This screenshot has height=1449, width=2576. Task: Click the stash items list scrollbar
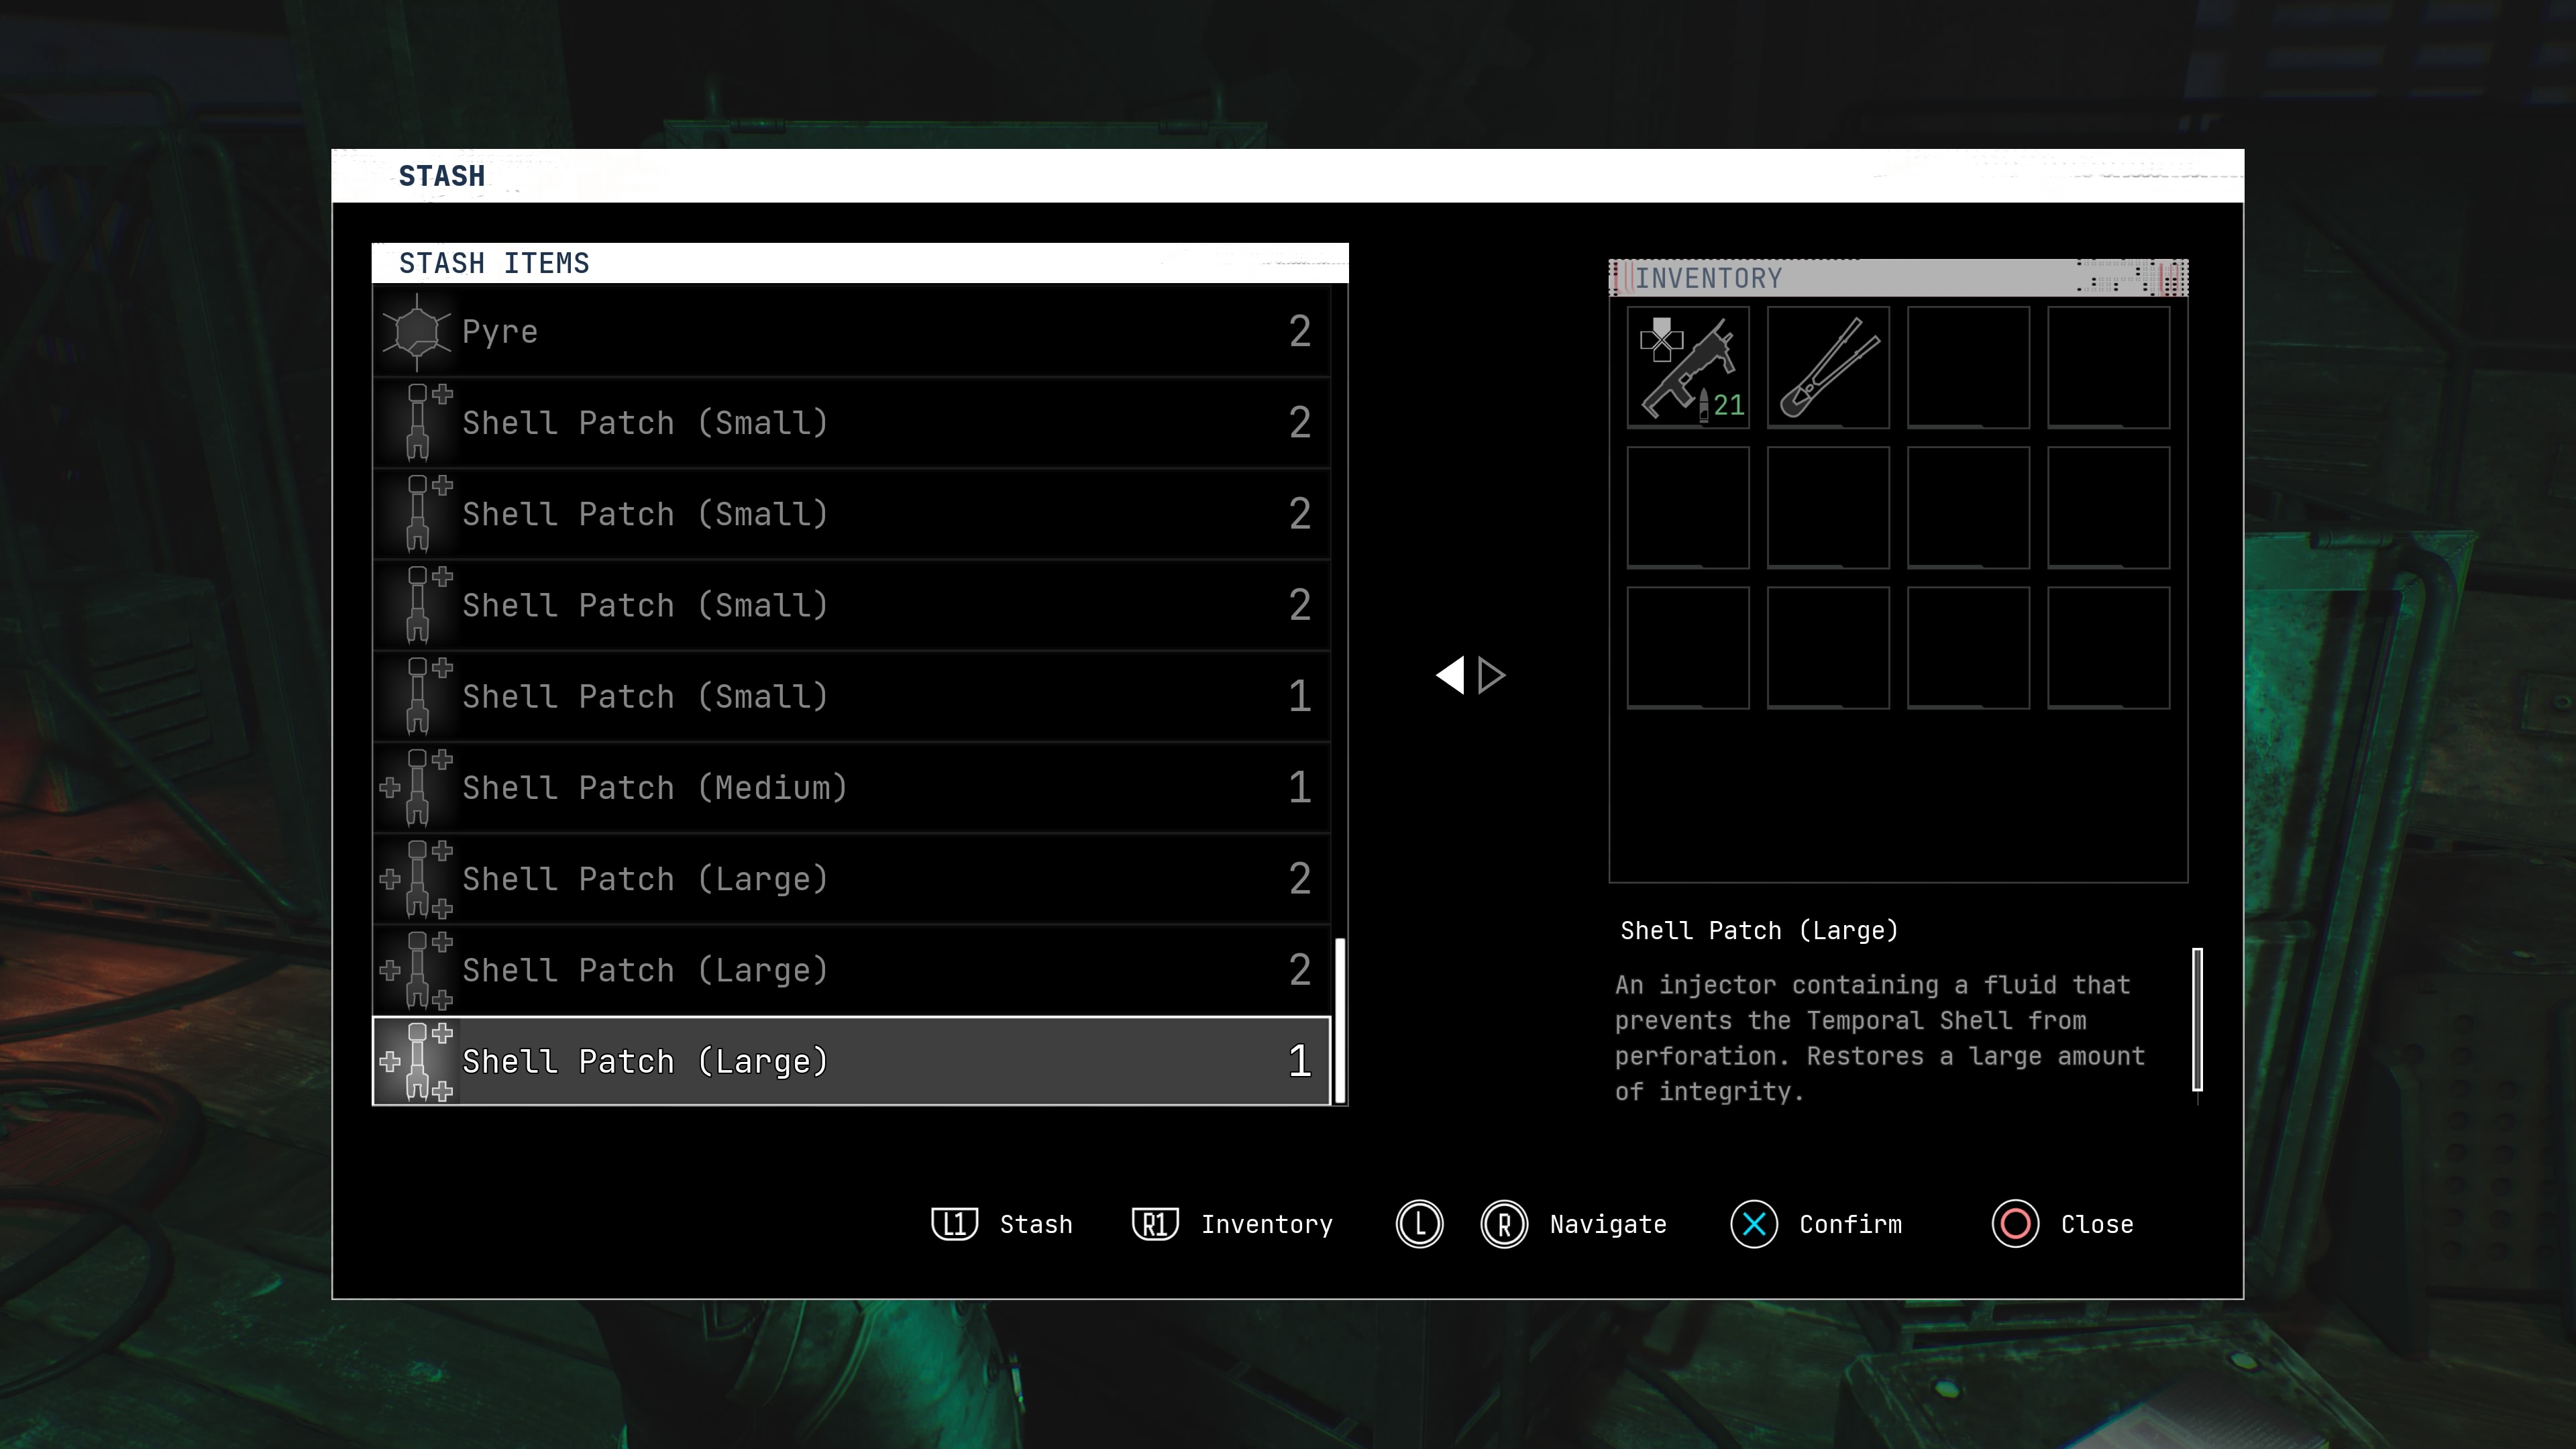coord(1340,1019)
